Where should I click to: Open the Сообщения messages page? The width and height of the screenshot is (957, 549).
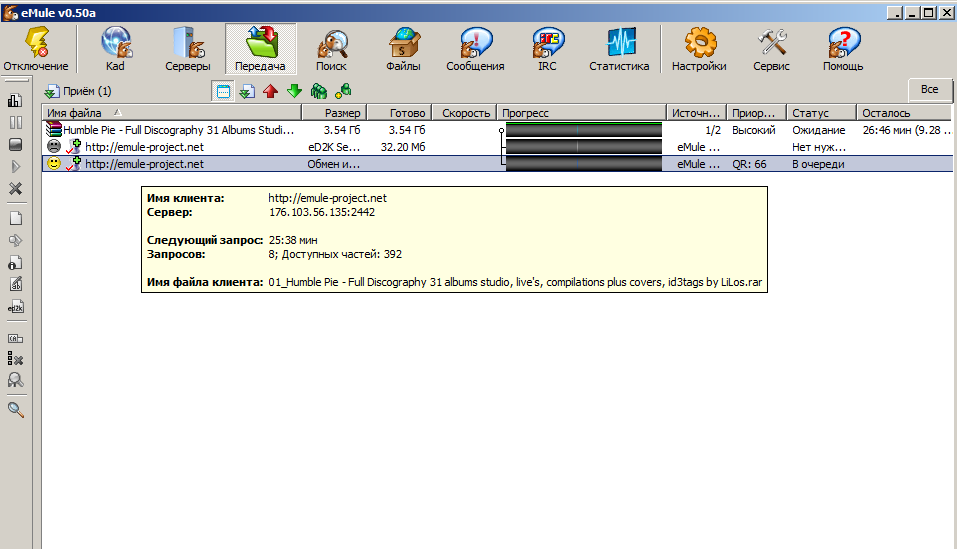[x=475, y=49]
